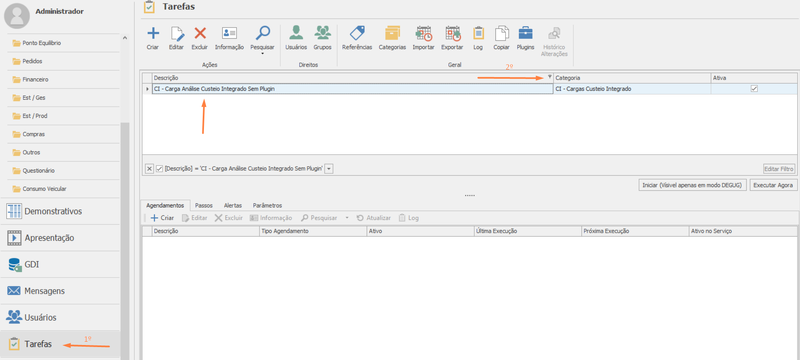Screen dimensions: 800x360
Task: Expand the Pesquisar dropdown arrow in Ações
Action: click(262, 53)
